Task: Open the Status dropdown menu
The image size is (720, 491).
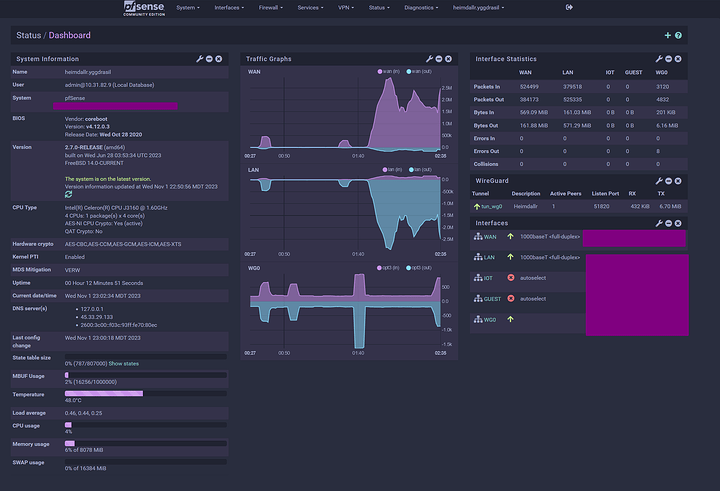Action: click(379, 8)
